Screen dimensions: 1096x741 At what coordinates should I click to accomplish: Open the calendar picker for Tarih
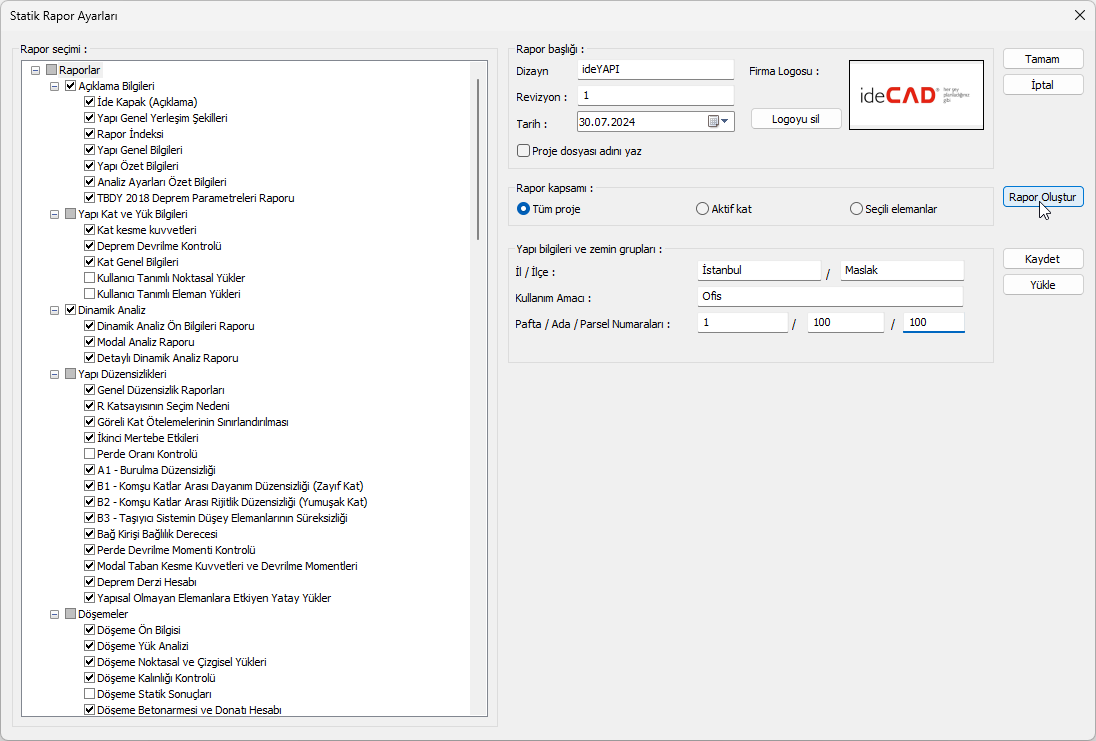pyautogui.click(x=720, y=121)
